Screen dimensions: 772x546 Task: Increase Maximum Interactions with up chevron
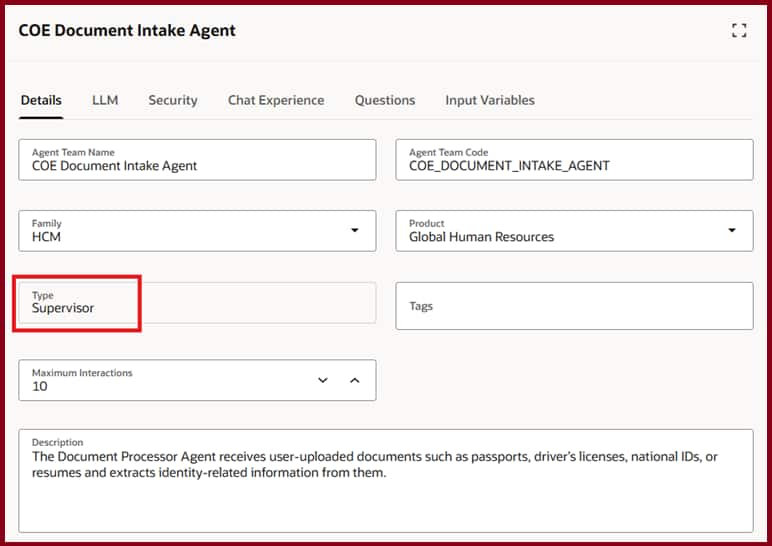click(x=354, y=380)
